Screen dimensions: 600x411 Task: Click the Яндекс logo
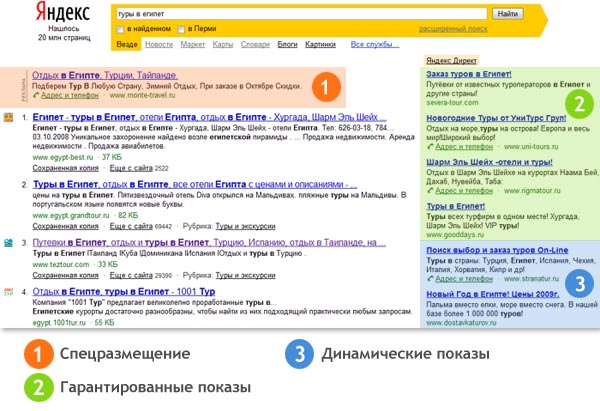[x=63, y=12]
